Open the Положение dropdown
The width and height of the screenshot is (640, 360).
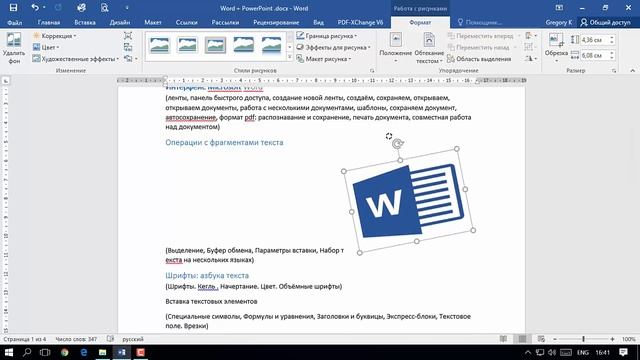(396, 48)
